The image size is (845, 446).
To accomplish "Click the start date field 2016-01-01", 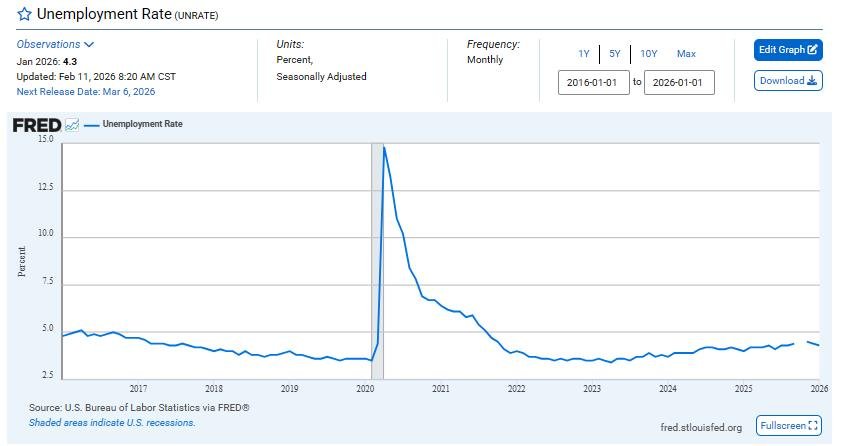I will [593, 82].
